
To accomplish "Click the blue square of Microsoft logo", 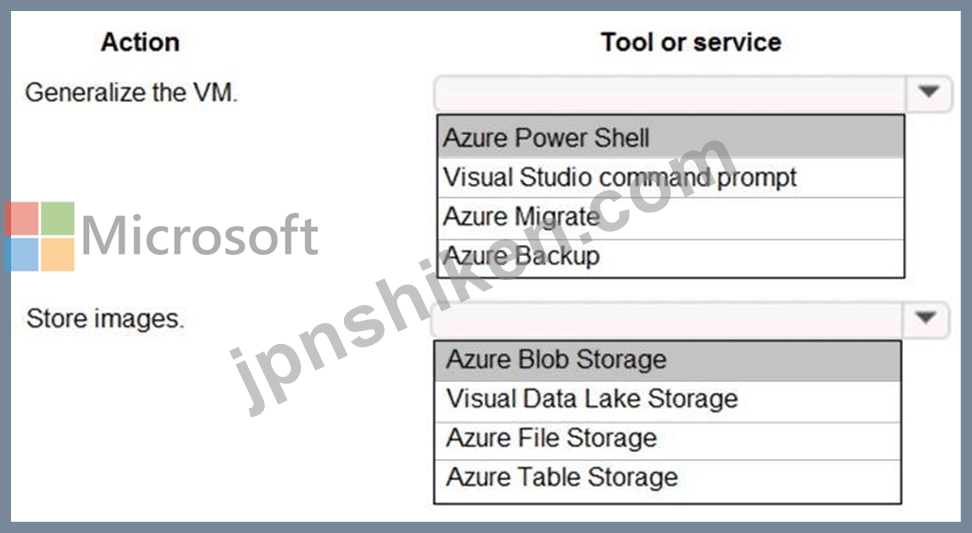I will (x=21, y=255).
